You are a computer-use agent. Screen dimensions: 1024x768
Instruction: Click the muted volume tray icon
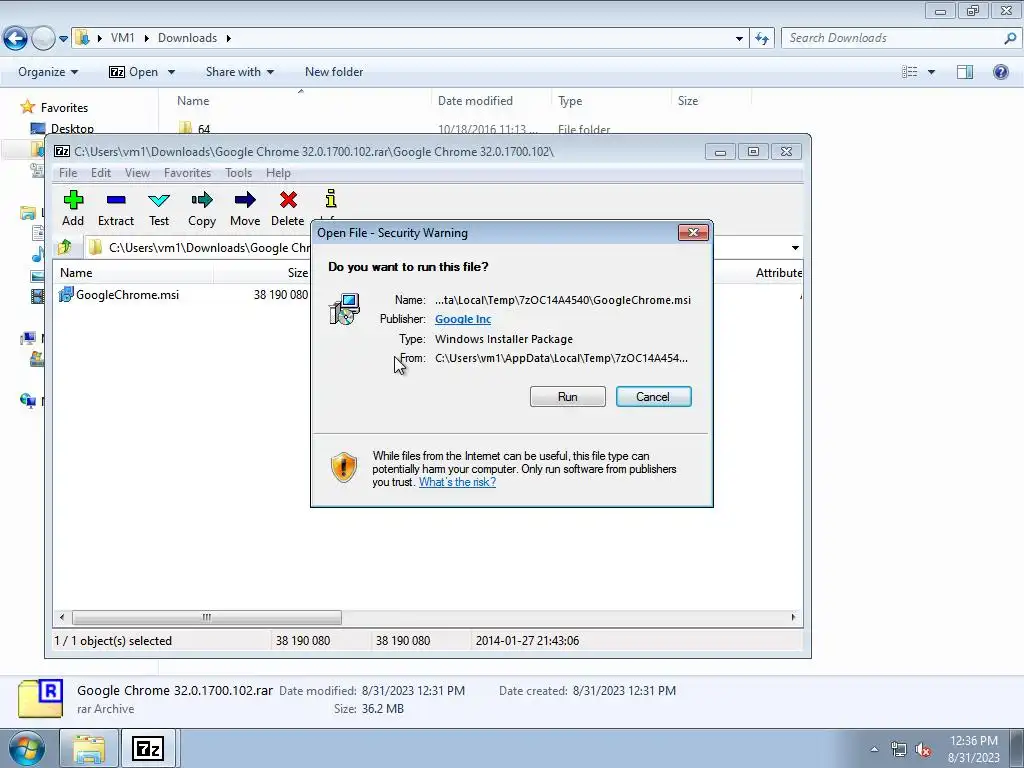pos(923,750)
